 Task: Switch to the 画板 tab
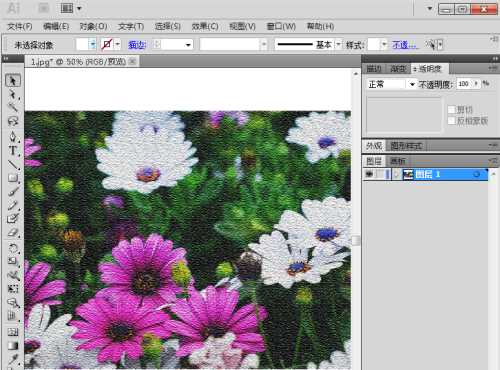pos(398,161)
